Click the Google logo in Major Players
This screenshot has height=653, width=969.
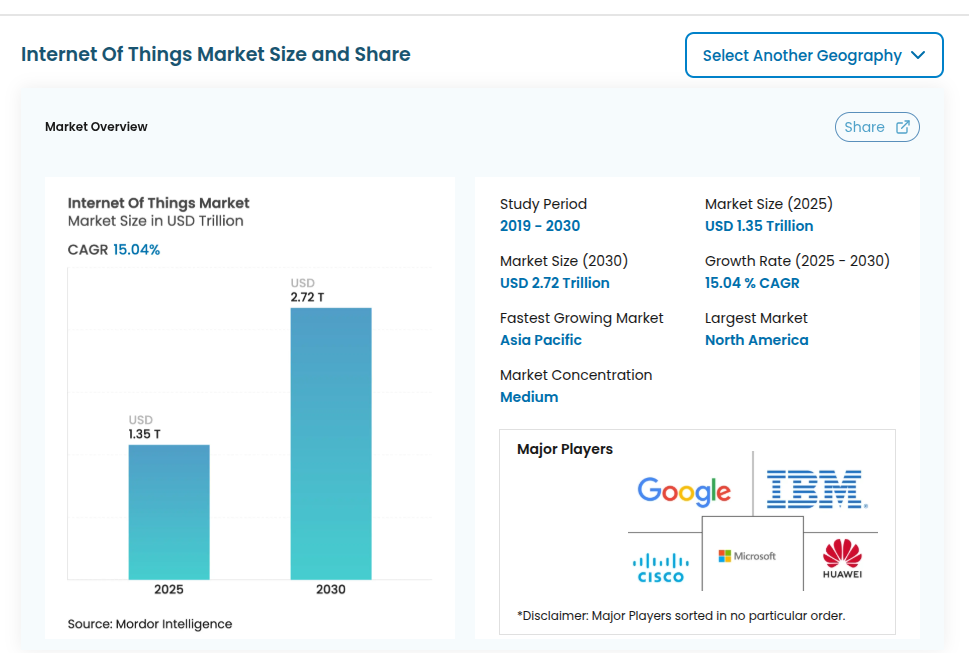pyautogui.click(x=684, y=491)
